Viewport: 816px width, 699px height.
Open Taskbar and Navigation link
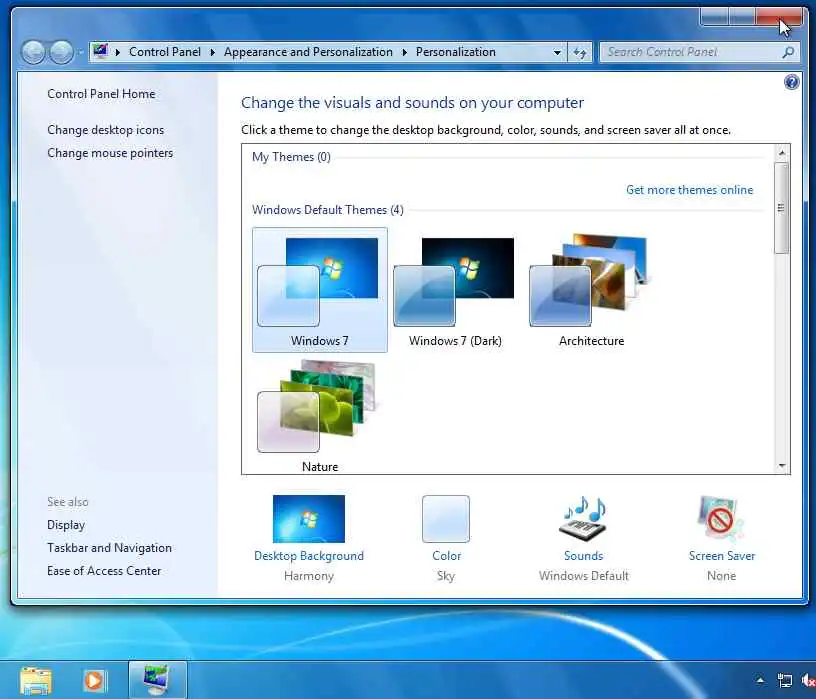(109, 548)
